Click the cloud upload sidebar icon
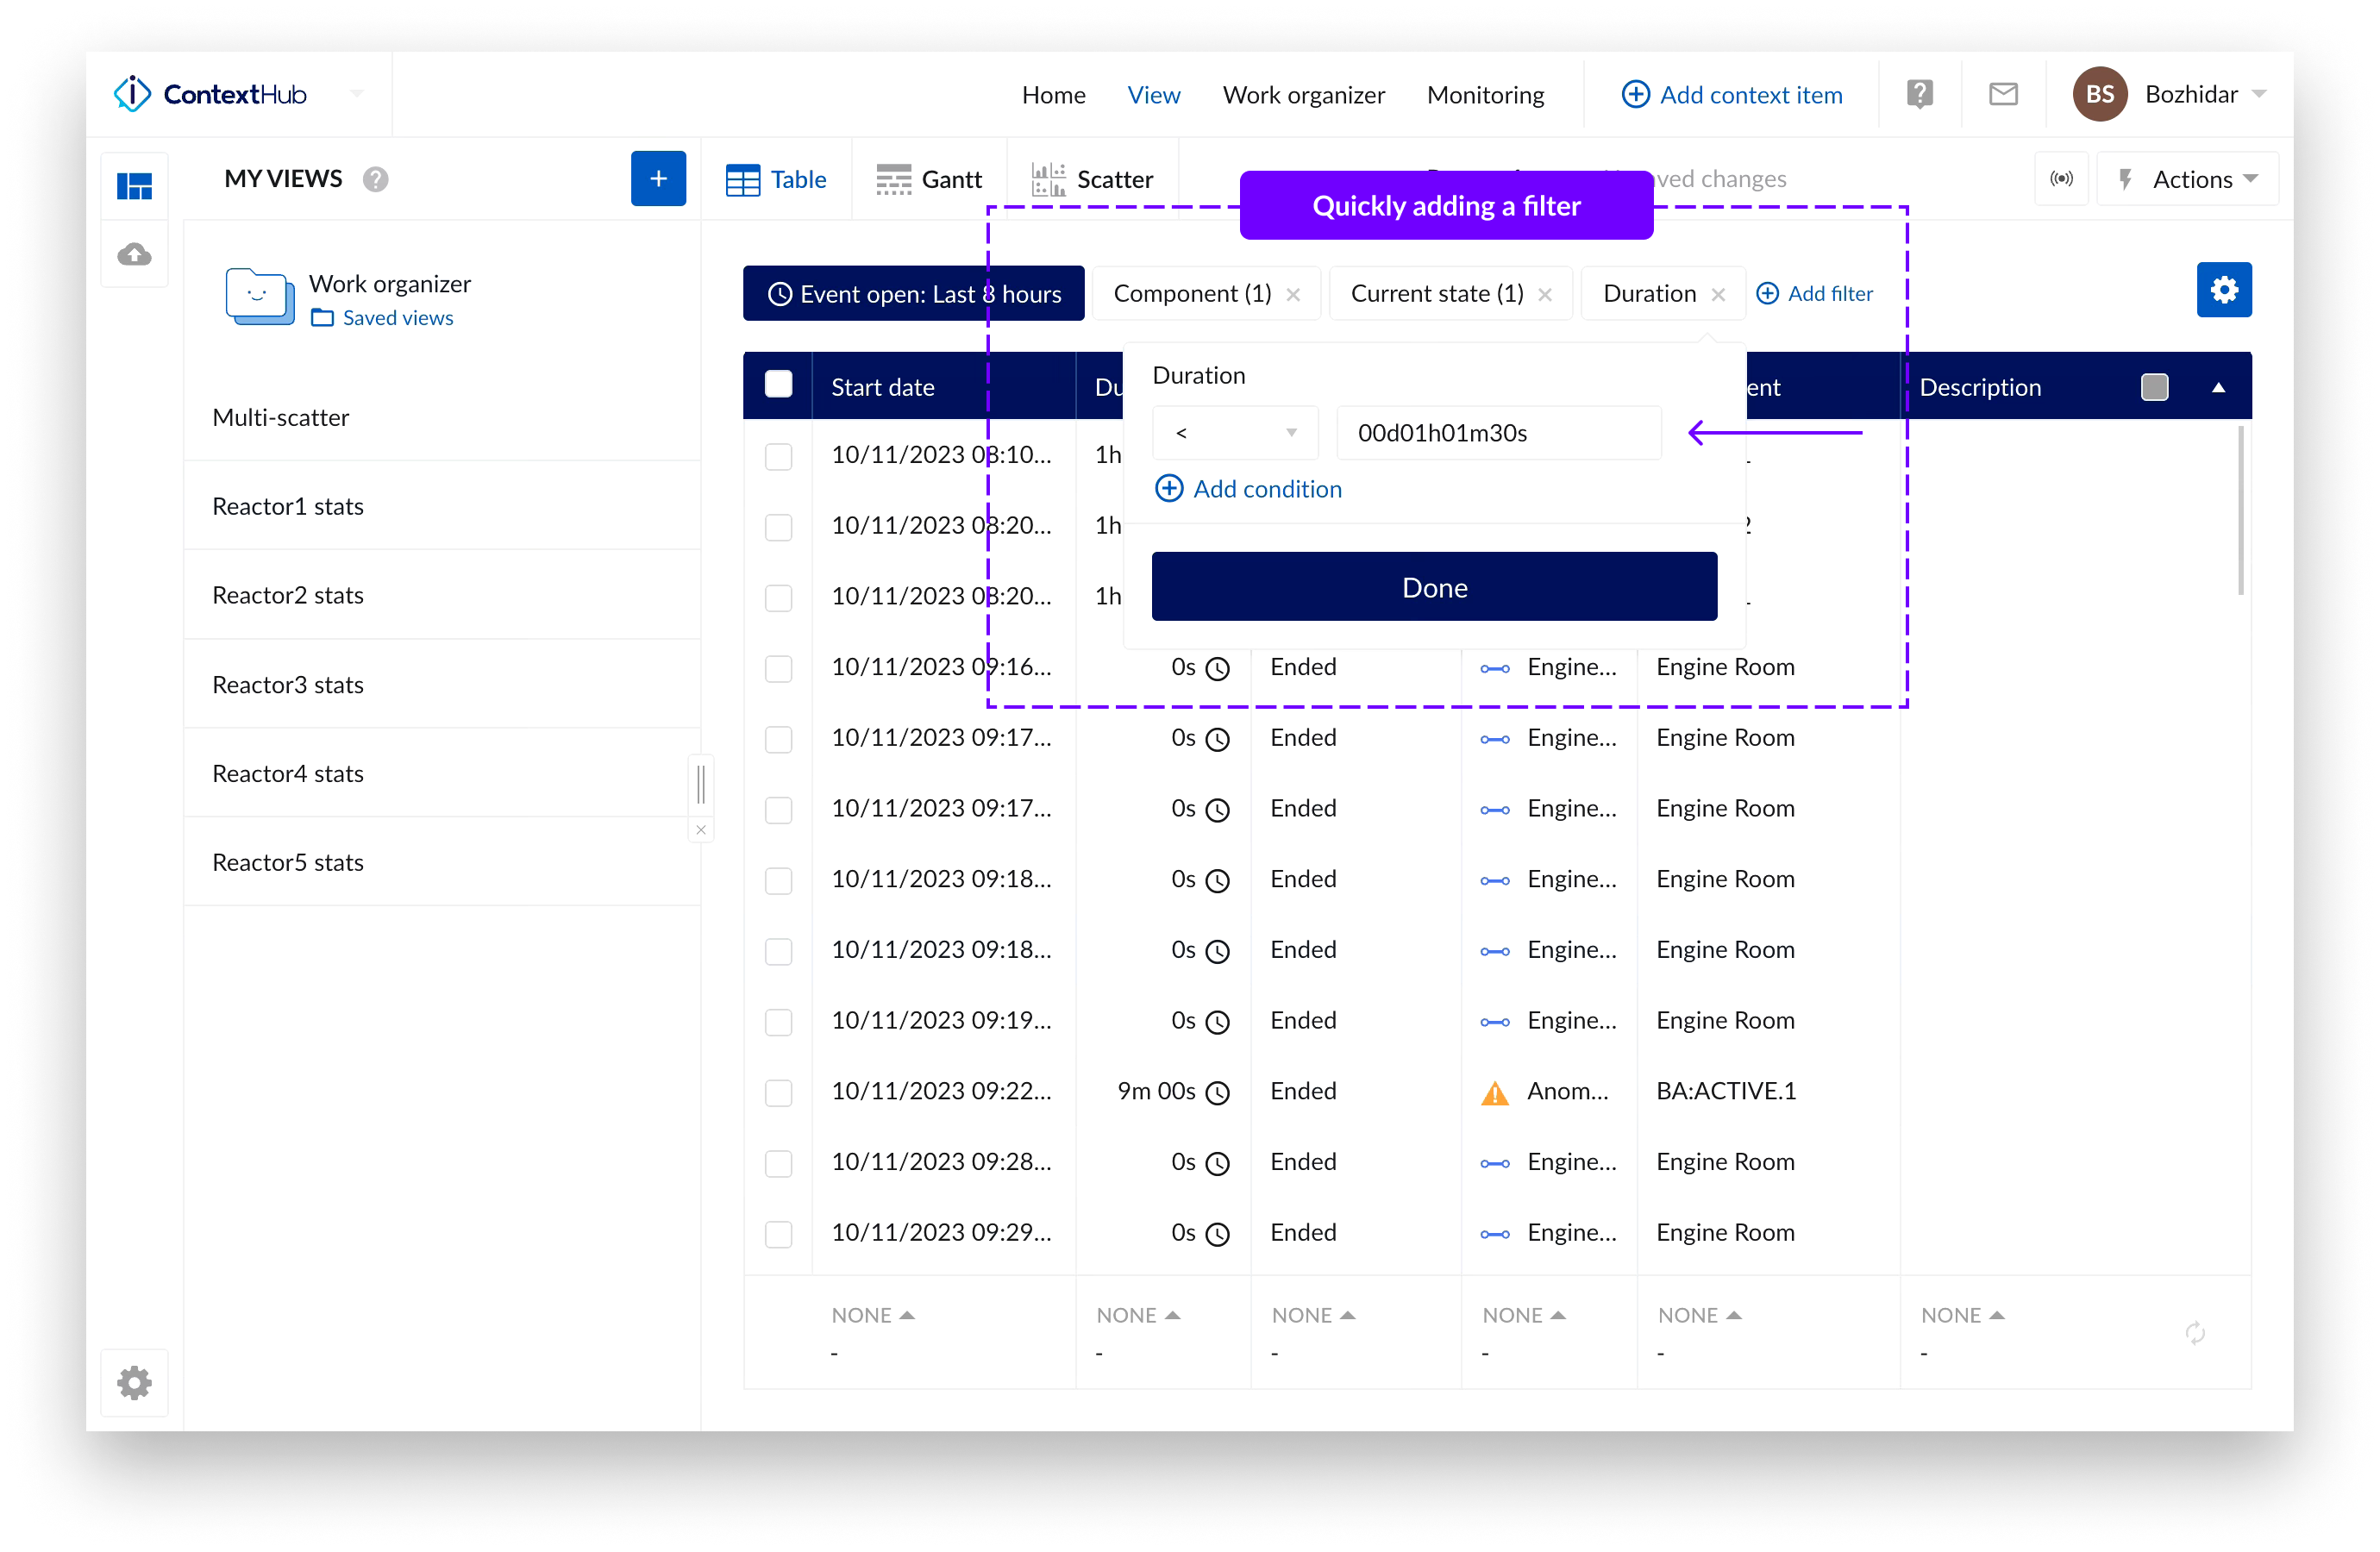The image size is (2380, 1552). coord(135,254)
